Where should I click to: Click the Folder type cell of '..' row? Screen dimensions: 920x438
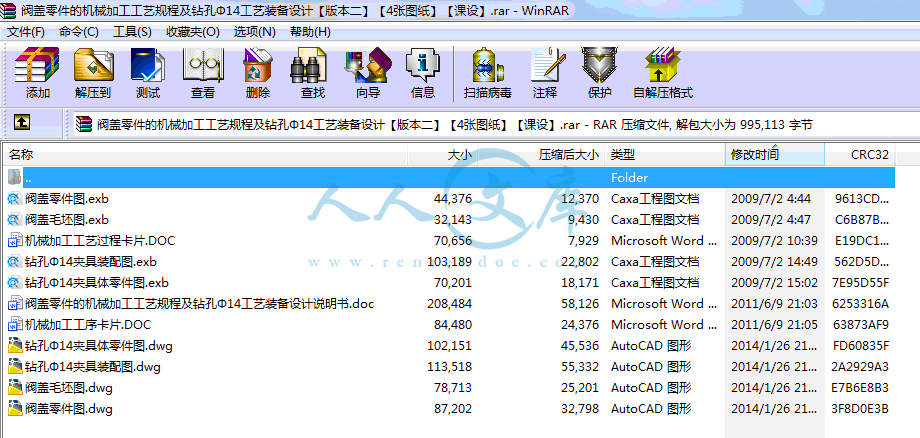[630, 177]
